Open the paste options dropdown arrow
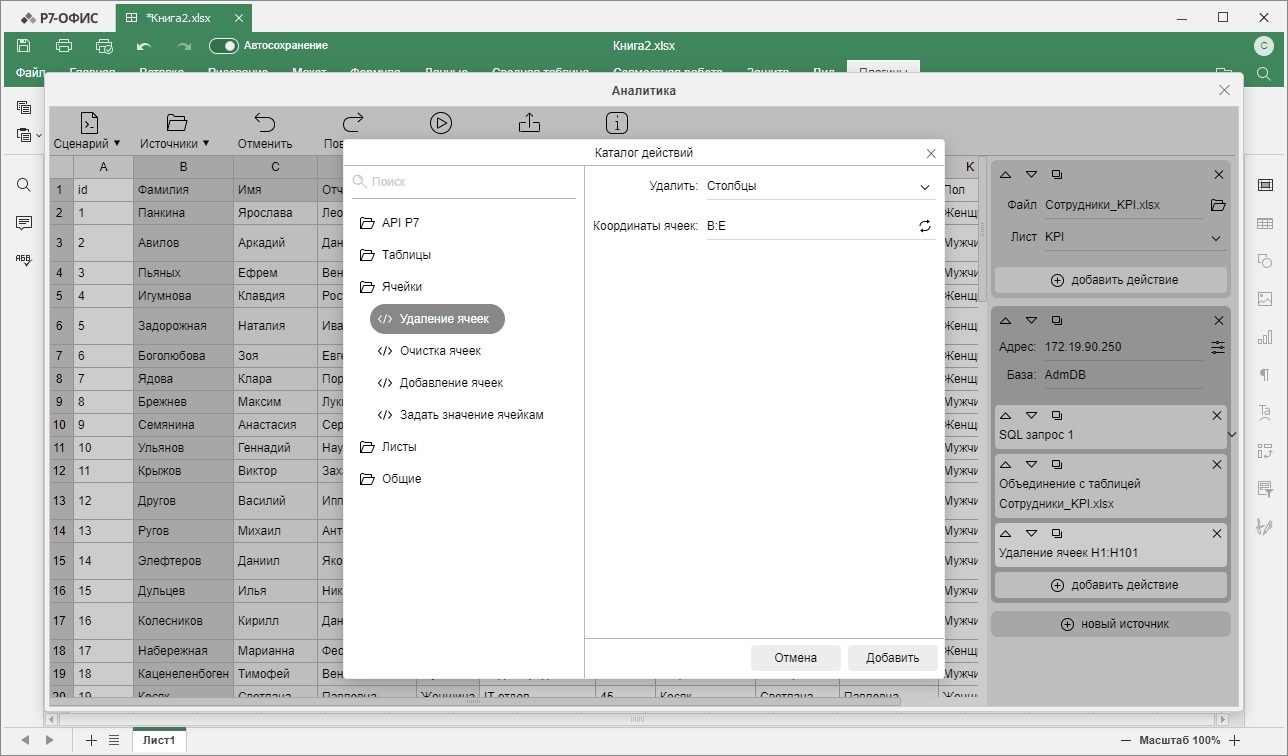1288x756 pixels. point(39,135)
